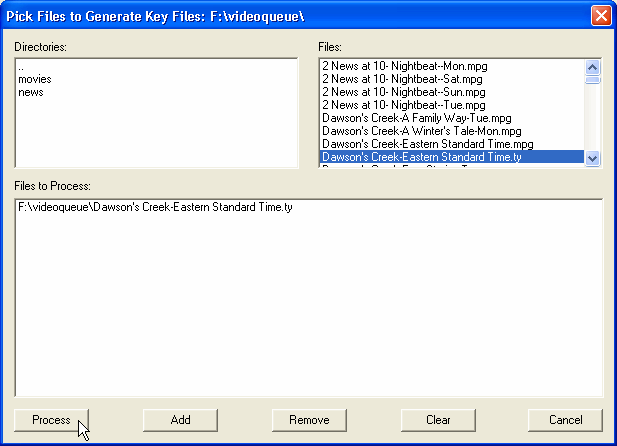This screenshot has height=446, width=617.
Task: Click the Clear button
Action: tap(438, 420)
